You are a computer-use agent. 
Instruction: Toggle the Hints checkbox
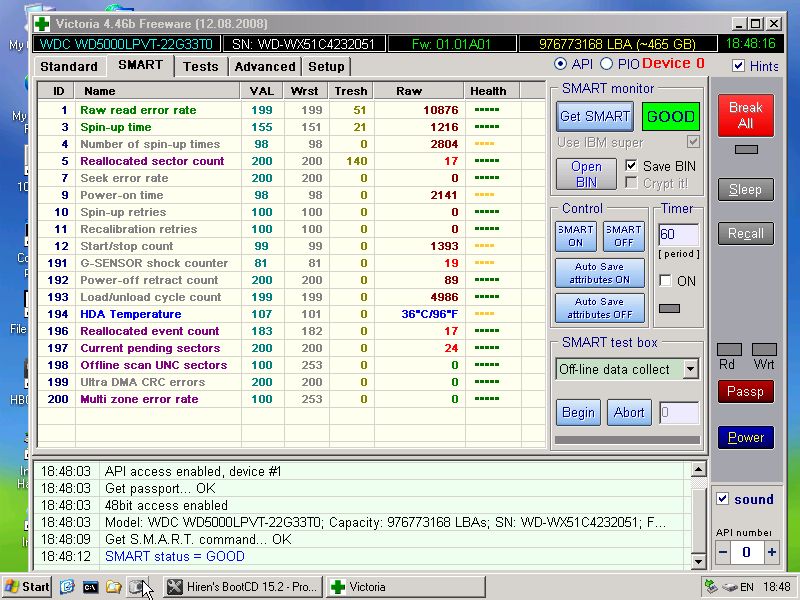(738, 66)
